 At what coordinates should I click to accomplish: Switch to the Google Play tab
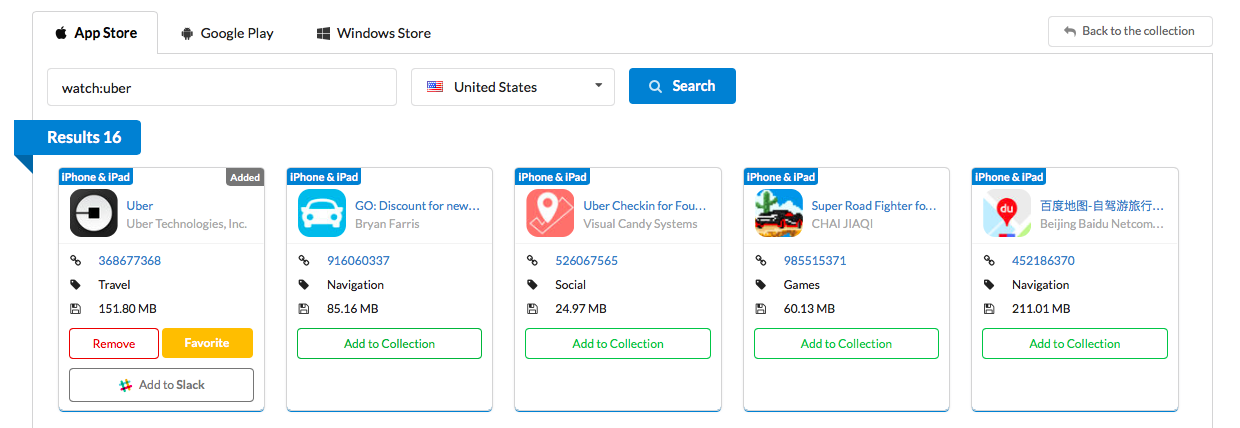click(227, 33)
